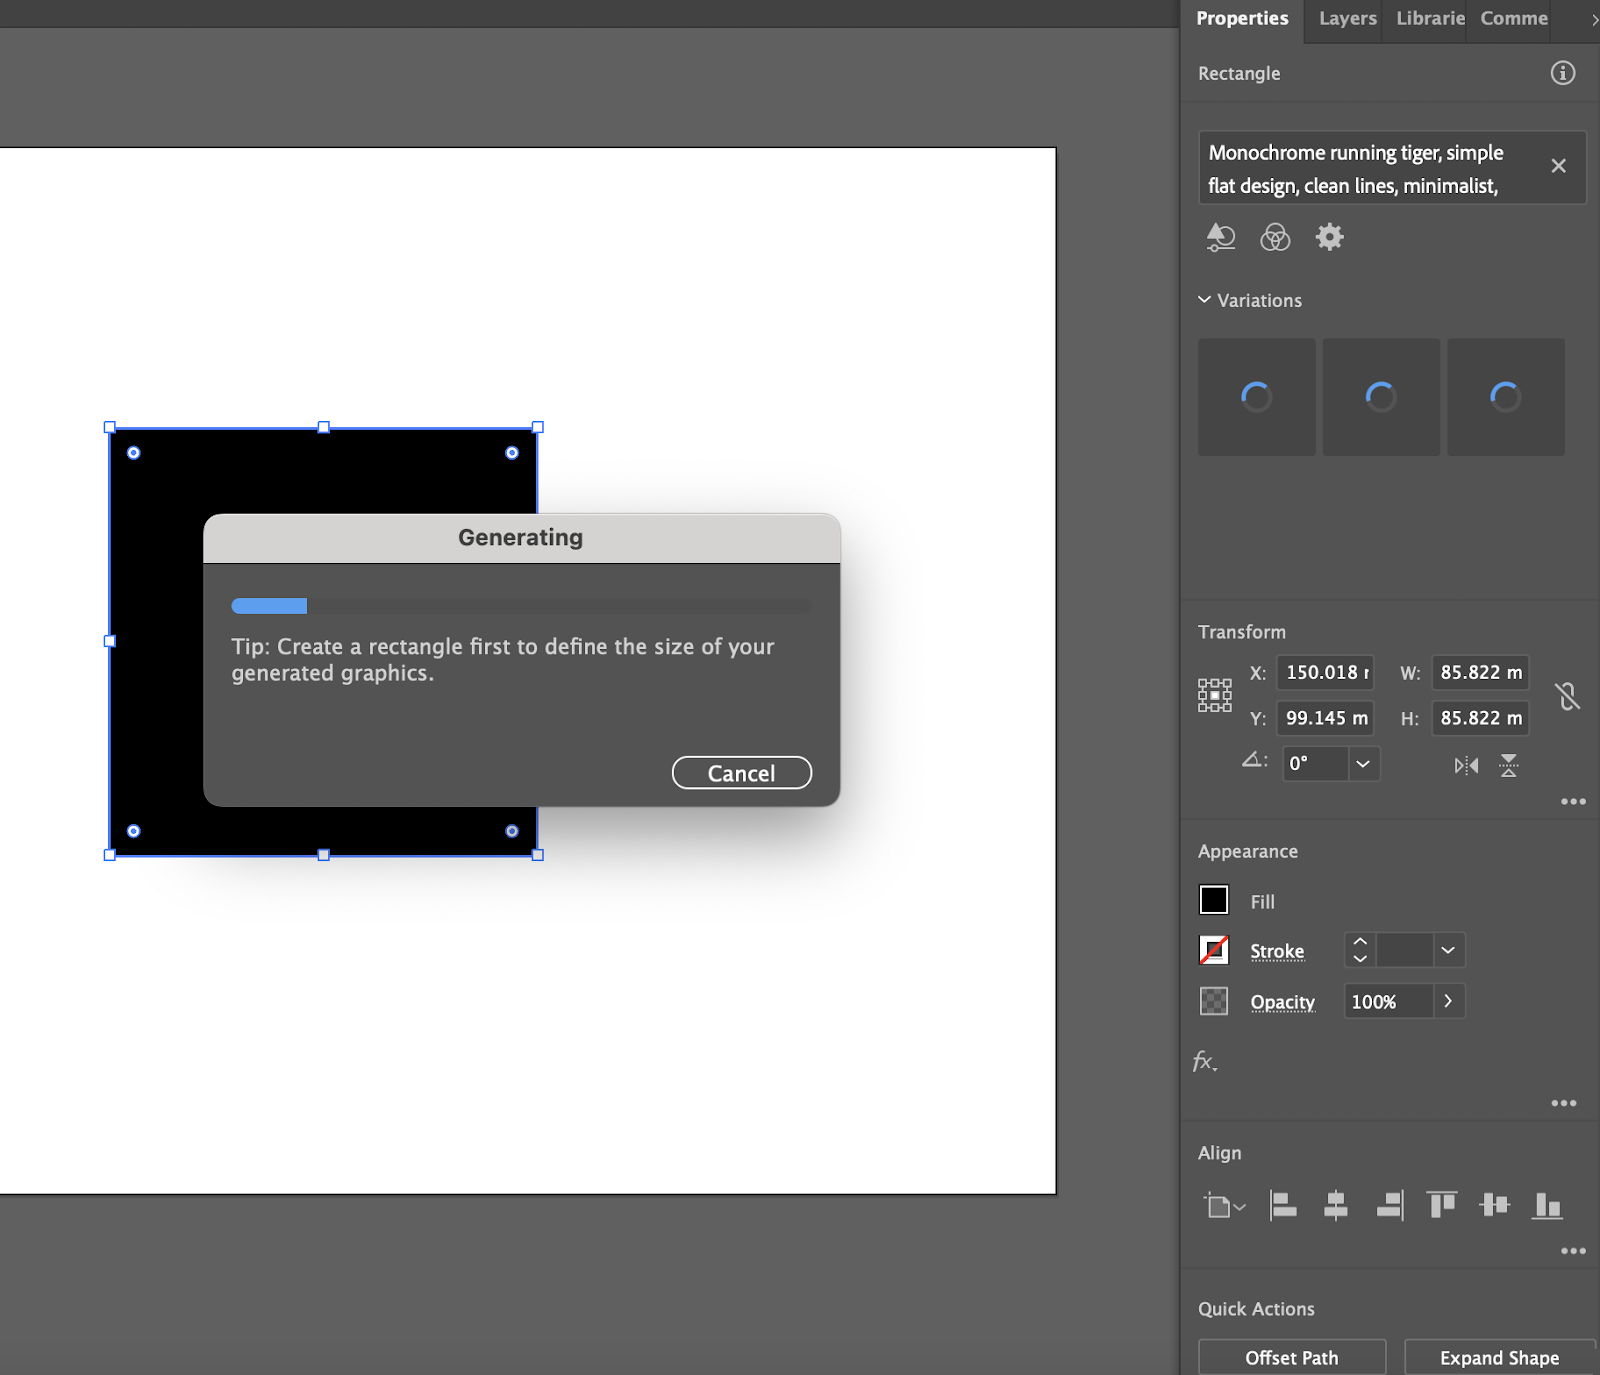Open the Opacity panel link
The height and width of the screenshot is (1375, 1600).
pyautogui.click(x=1282, y=1002)
